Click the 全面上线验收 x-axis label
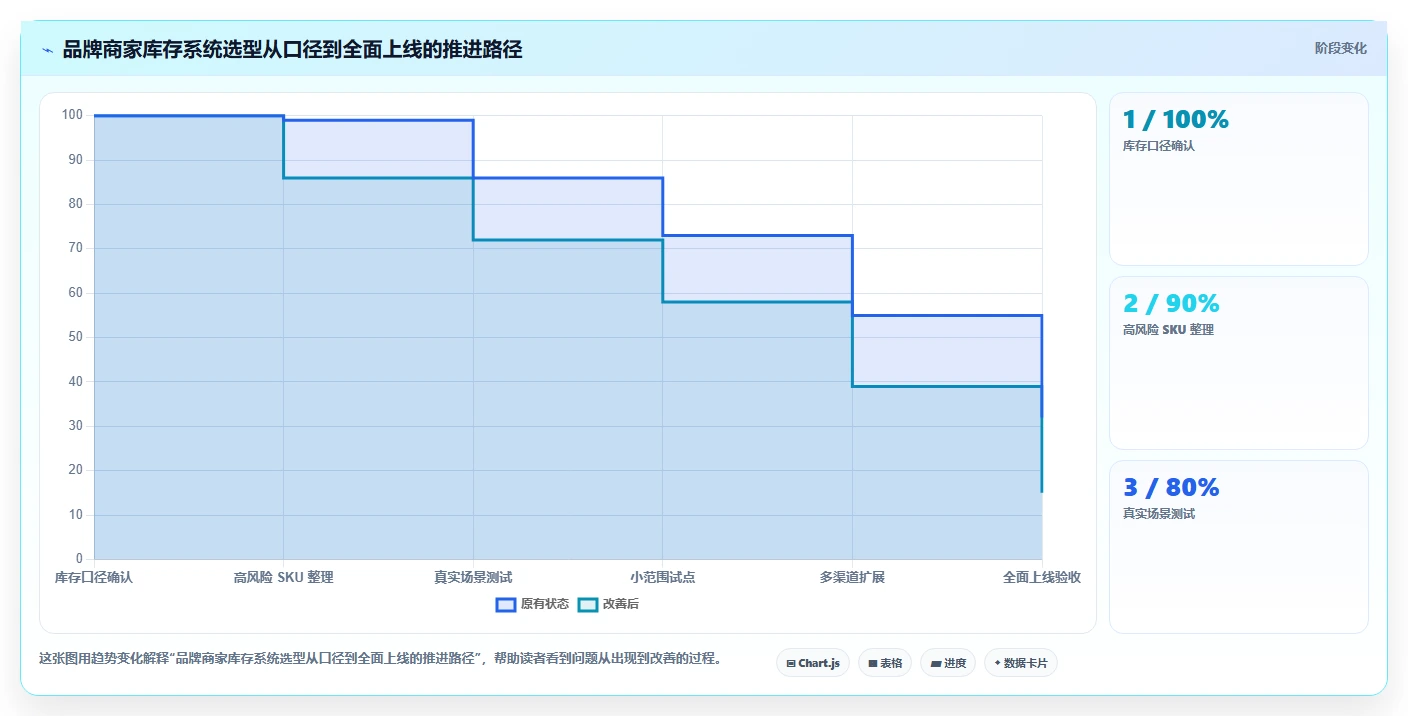The image size is (1408, 716). (x=1042, y=577)
